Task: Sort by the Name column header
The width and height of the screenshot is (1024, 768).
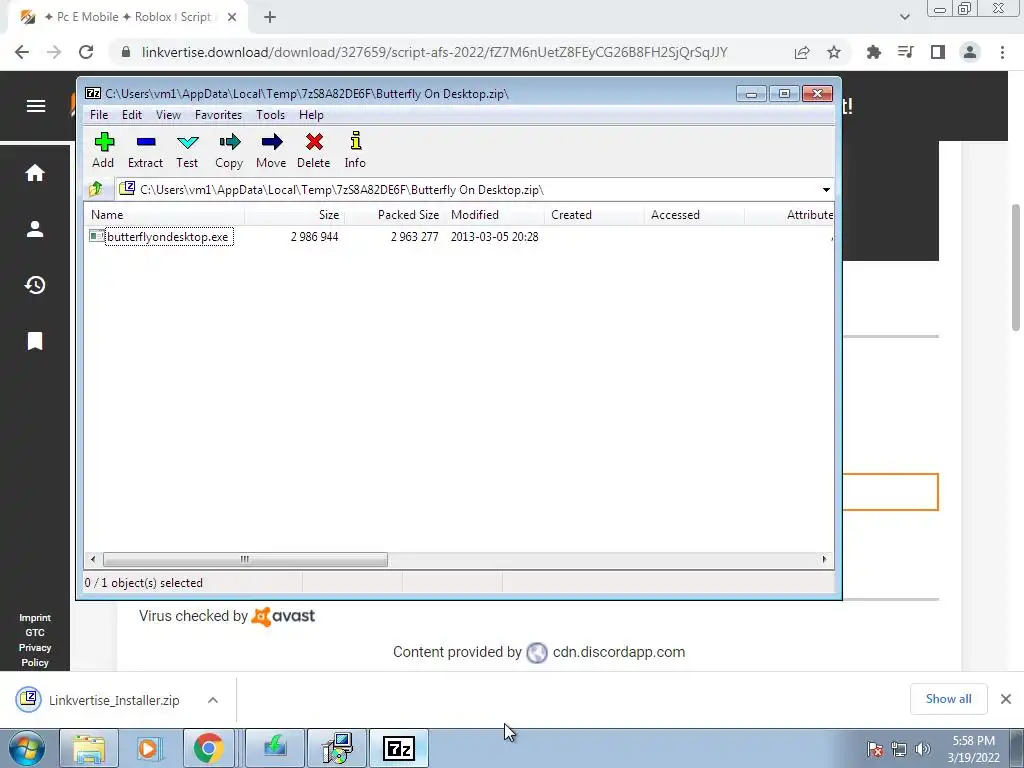Action: (165, 215)
